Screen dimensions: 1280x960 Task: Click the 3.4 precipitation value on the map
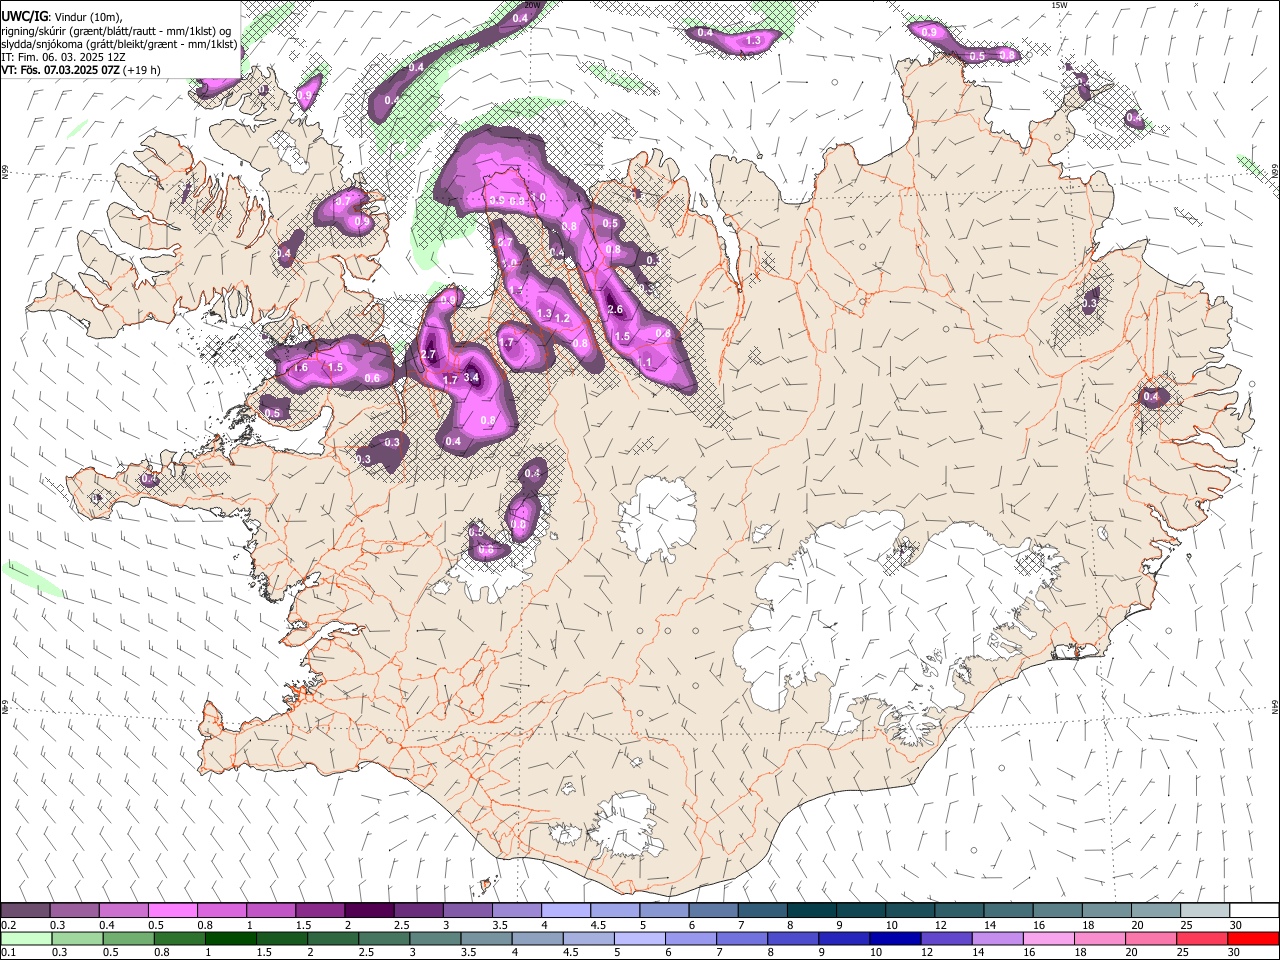pos(472,378)
